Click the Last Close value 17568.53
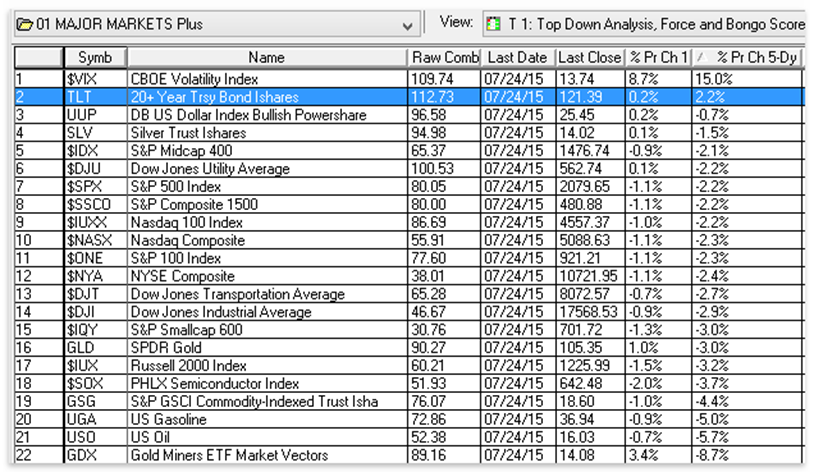The height and width of the screenshot is (472, 814). coord(588,312)
